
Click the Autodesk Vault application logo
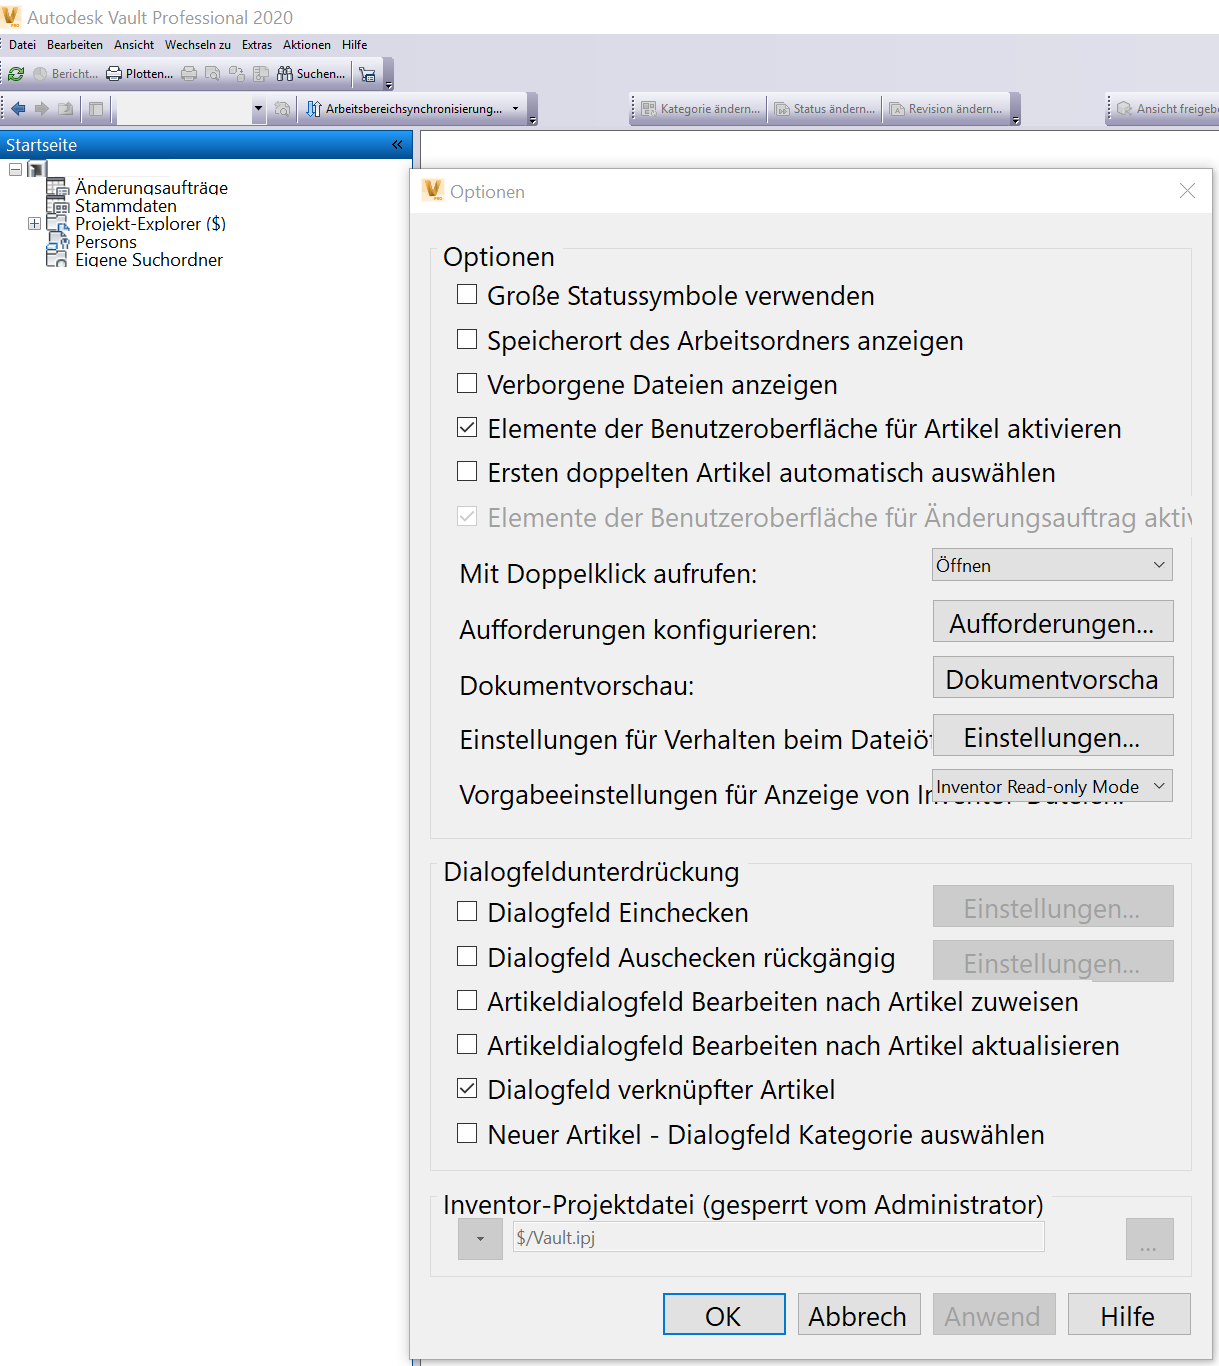[x=11, y=17]
